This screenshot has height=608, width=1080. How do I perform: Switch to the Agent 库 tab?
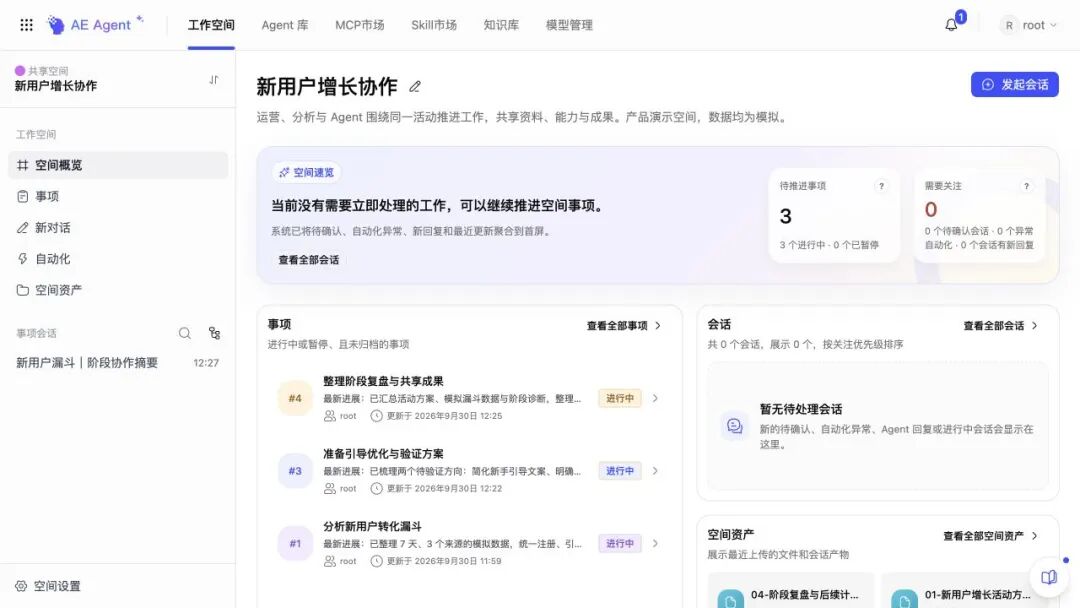284,25
